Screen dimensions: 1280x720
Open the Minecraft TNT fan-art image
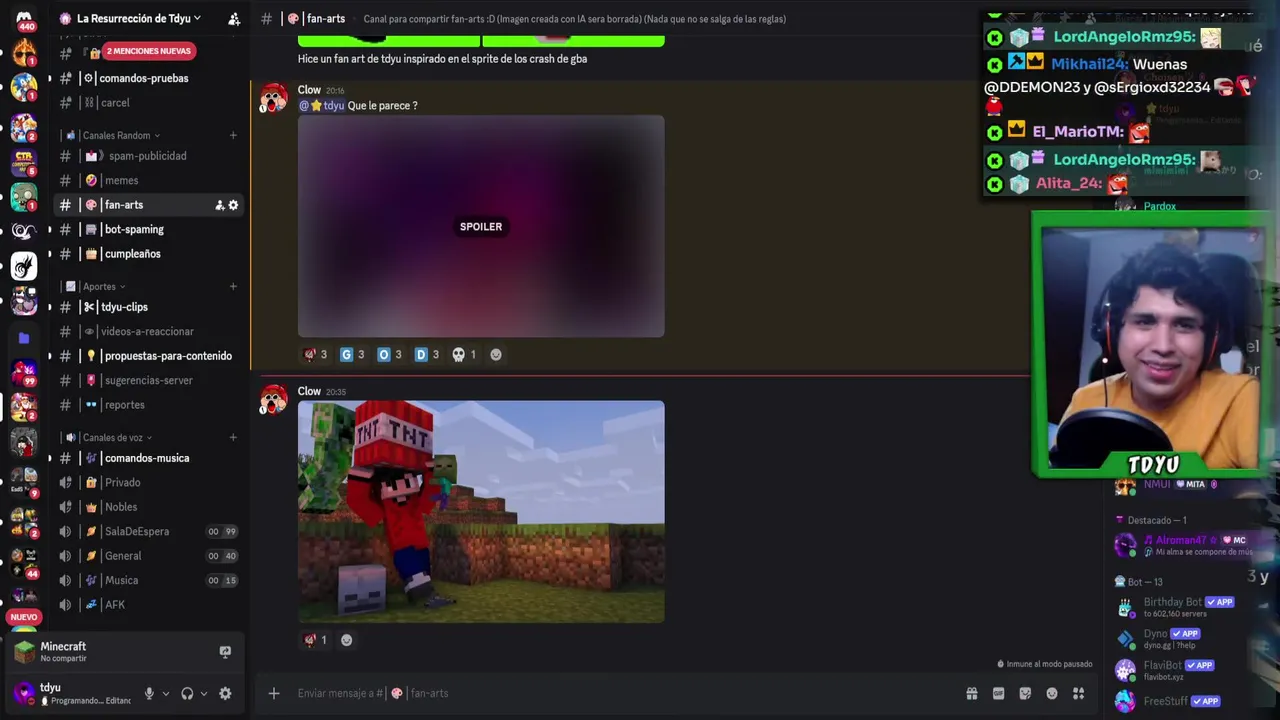(481, 512)
